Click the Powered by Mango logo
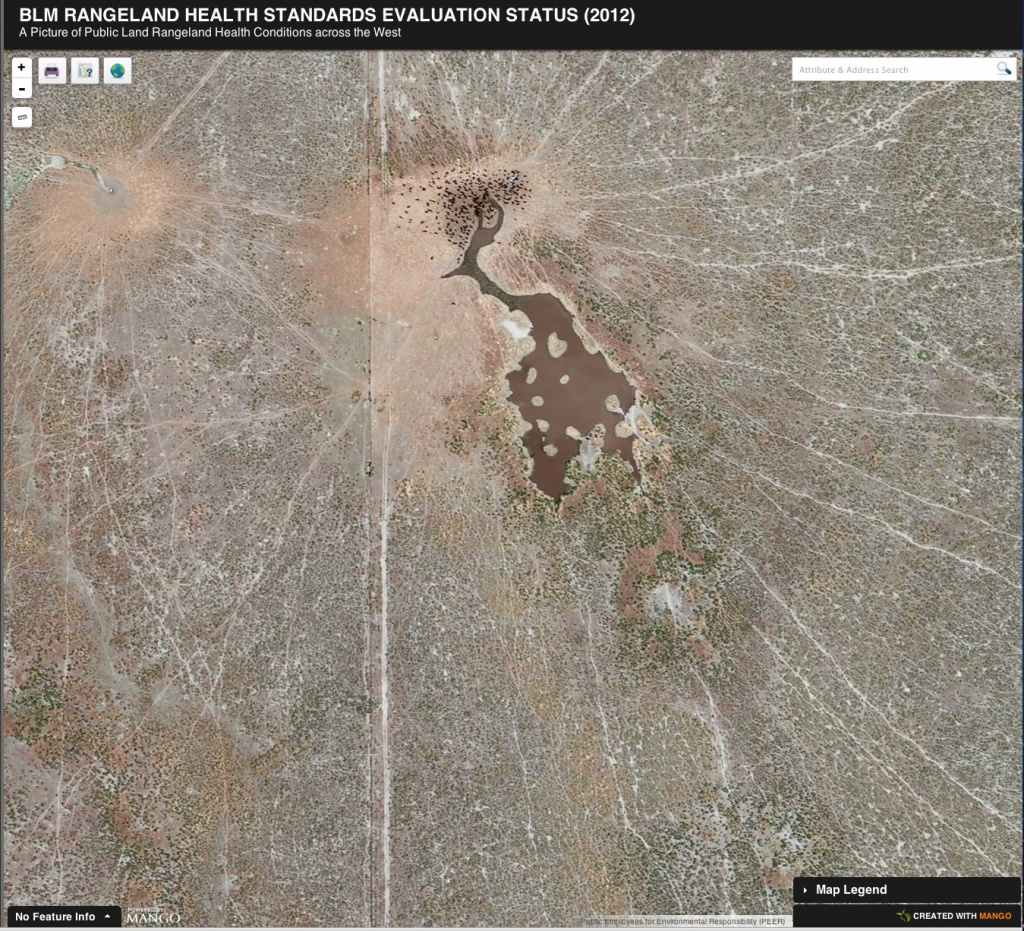1024x931 pixels. click(153, 915)
